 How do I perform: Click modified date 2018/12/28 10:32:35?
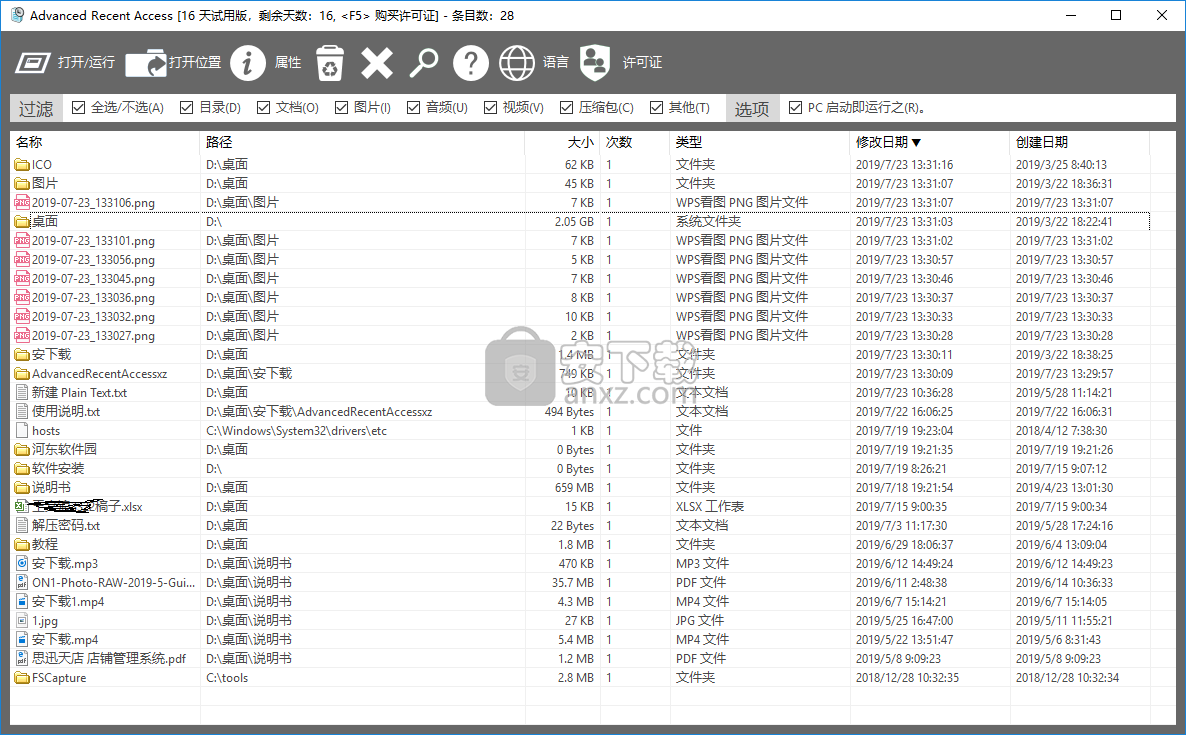point(907,678)
